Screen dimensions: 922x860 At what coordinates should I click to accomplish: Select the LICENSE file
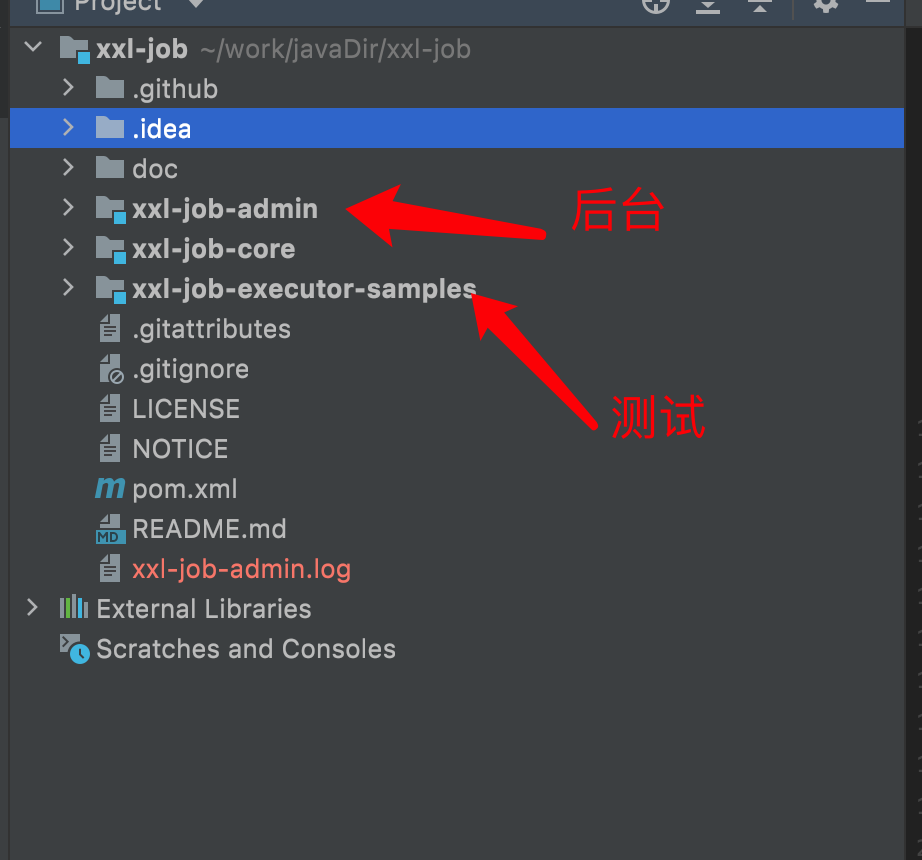[x=185, y=409]
